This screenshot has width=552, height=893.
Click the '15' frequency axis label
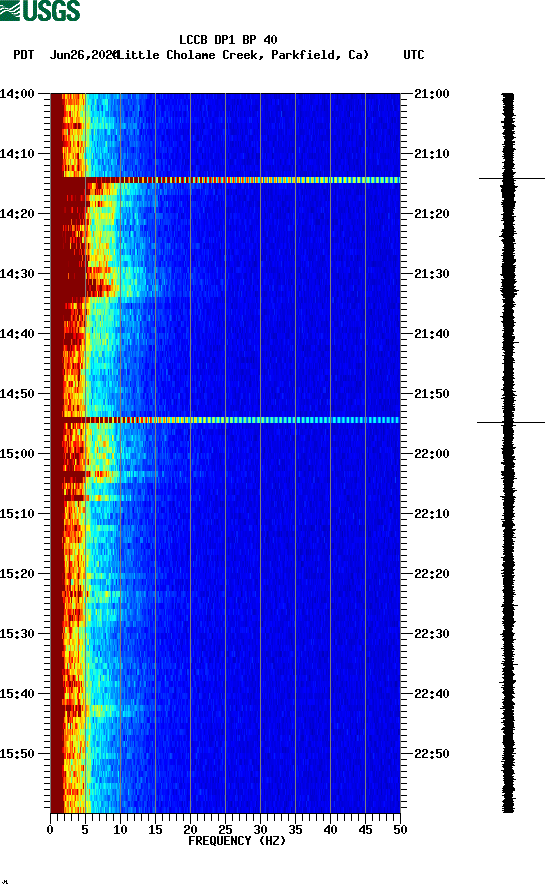pos(155,830)
